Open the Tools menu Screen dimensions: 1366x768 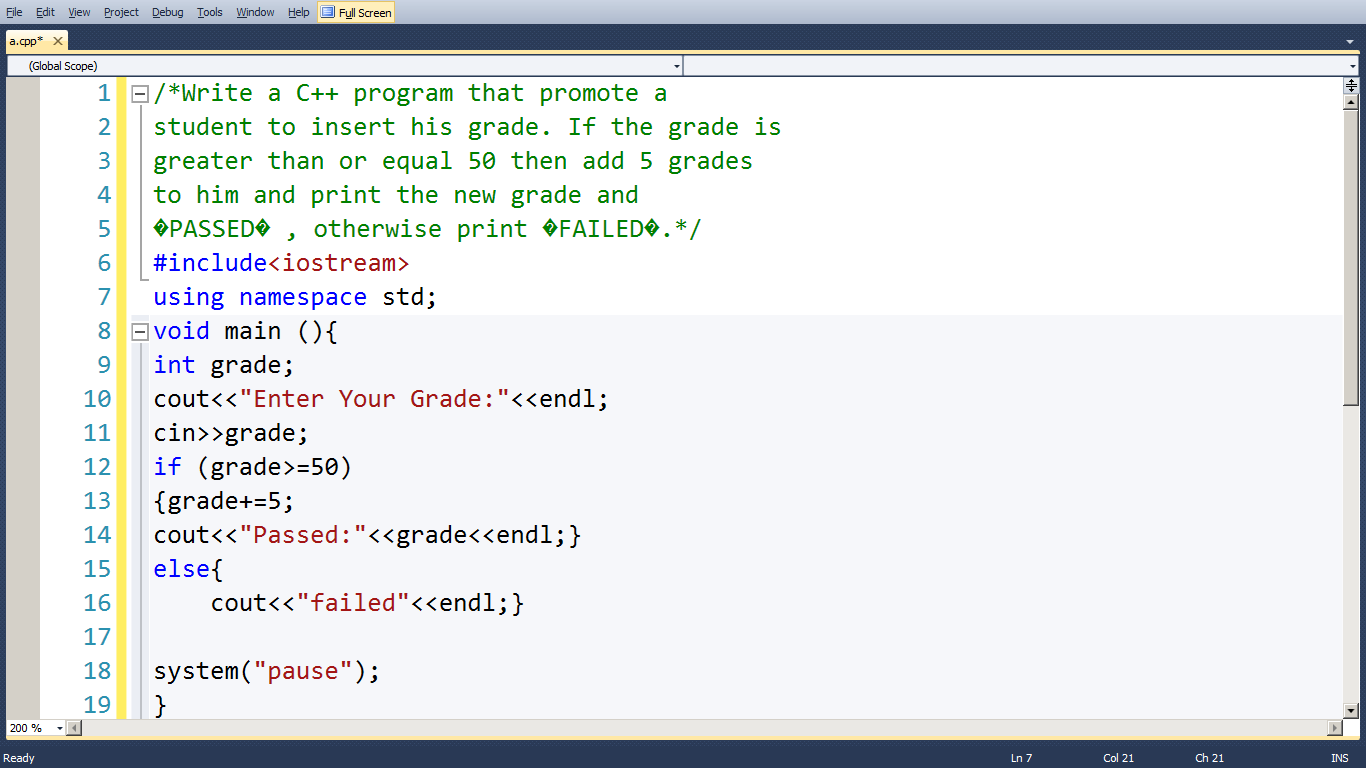pos(209,12)
